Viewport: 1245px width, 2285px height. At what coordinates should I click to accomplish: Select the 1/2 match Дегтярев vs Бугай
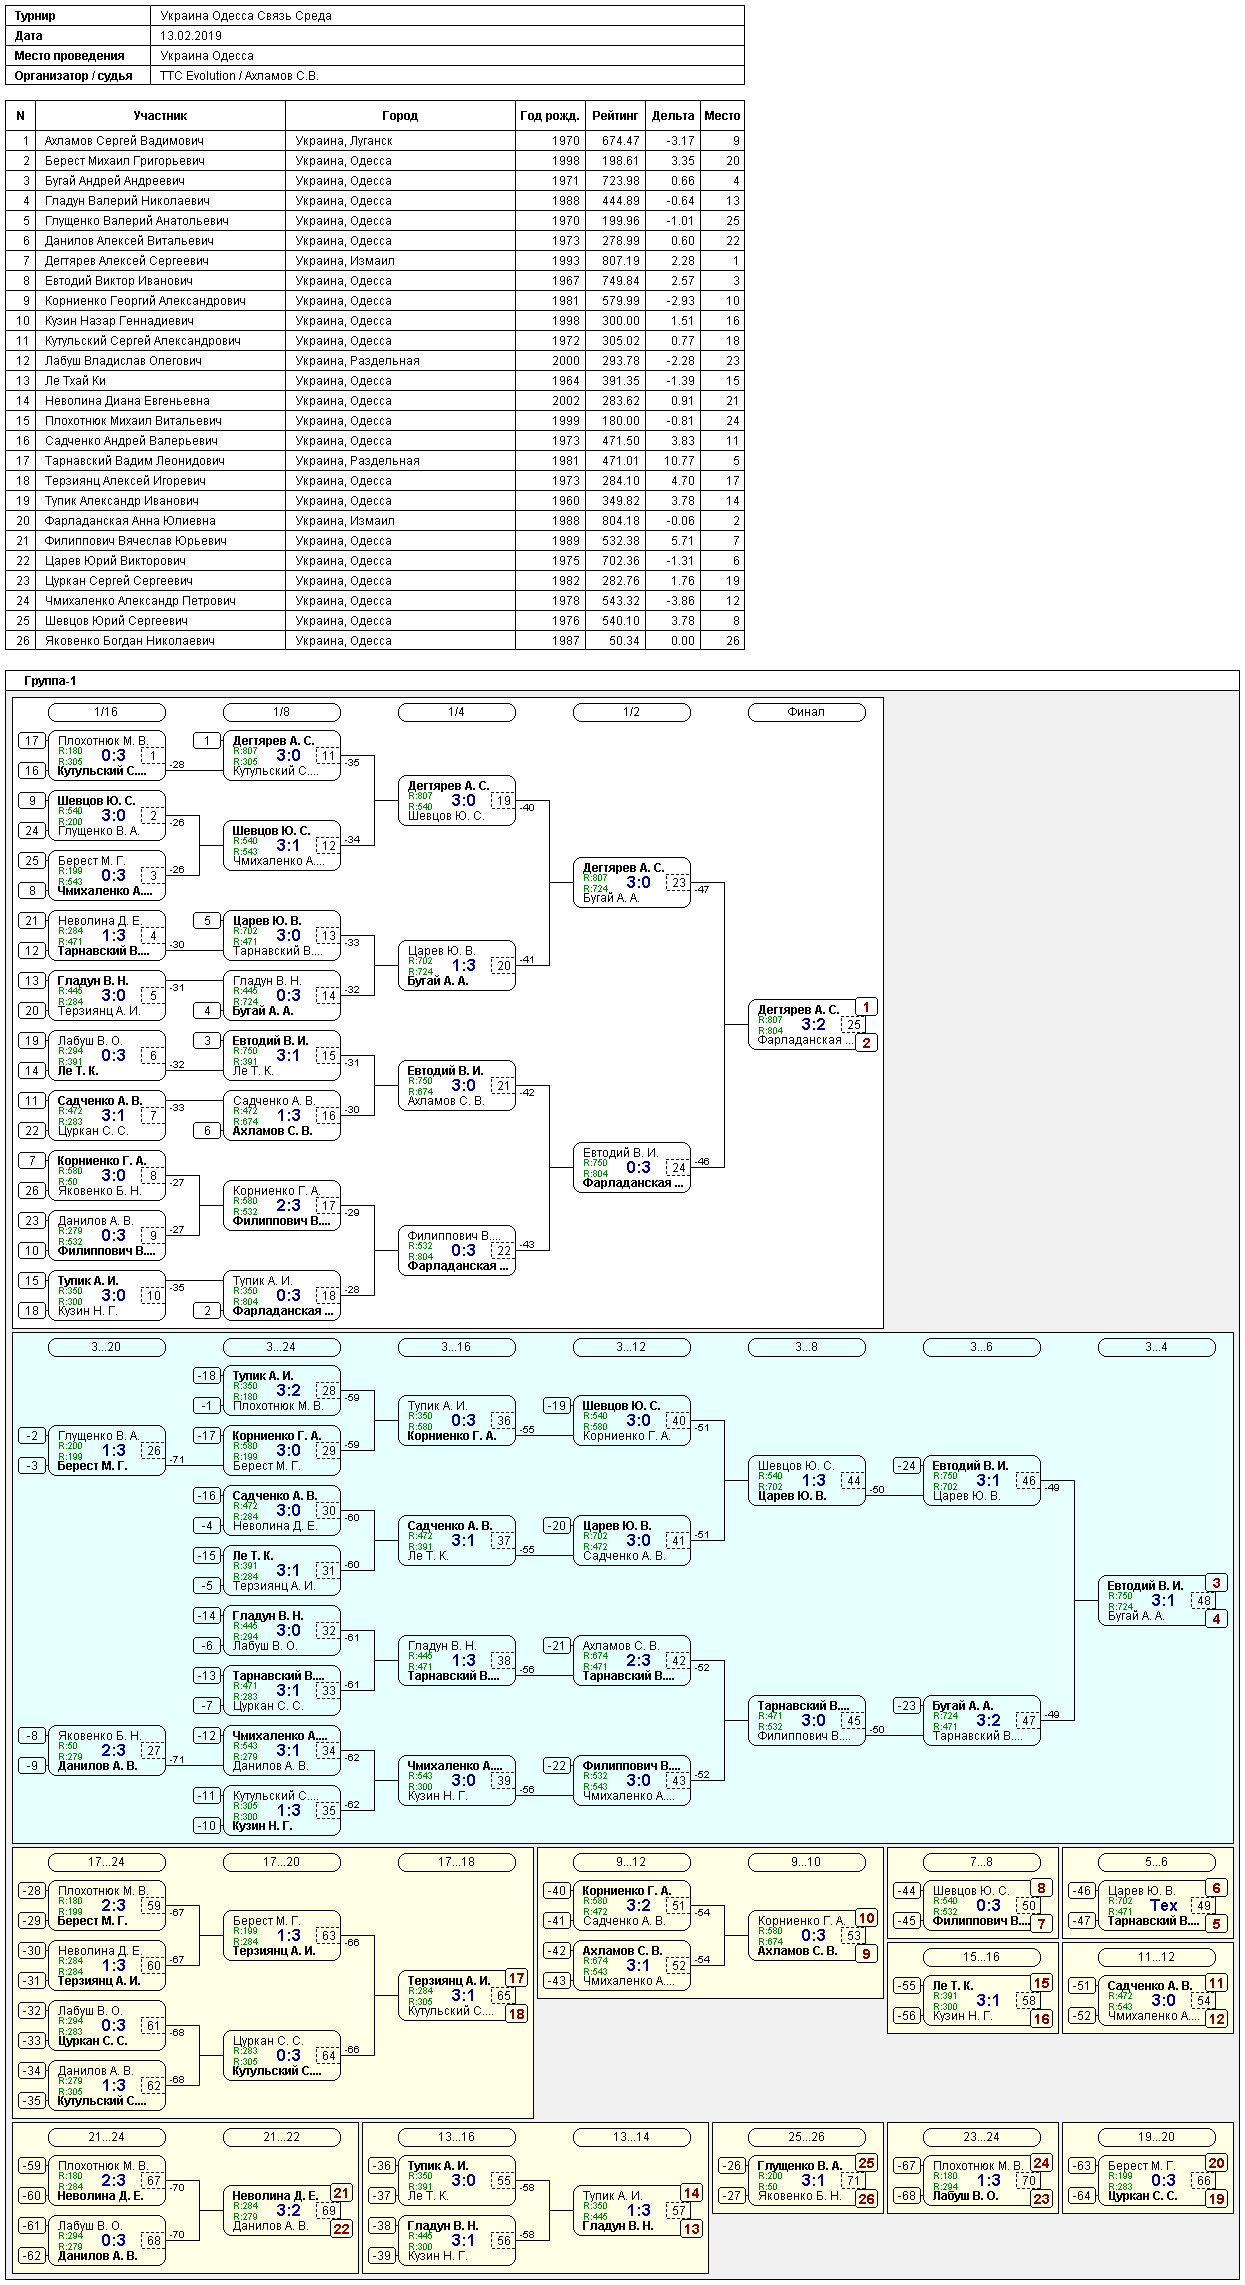(x=632, y=883)
